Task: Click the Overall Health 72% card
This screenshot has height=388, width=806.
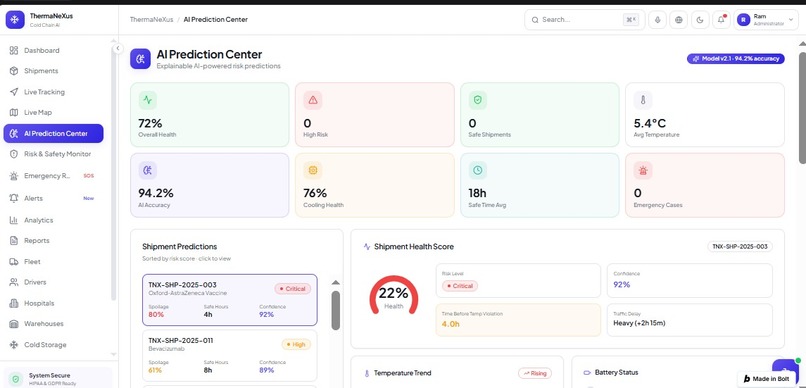Action: click(210, 115)
